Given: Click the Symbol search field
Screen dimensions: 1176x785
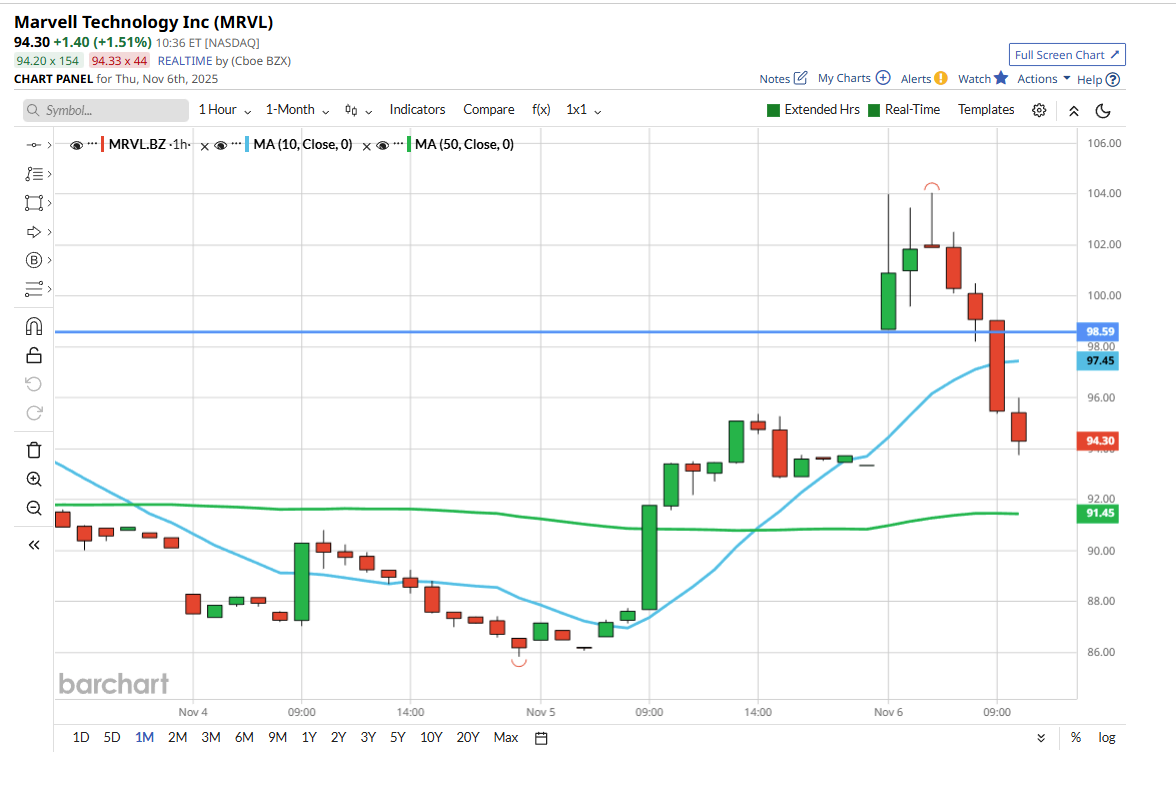Looking at the screenshot, I should pos(106,110).
